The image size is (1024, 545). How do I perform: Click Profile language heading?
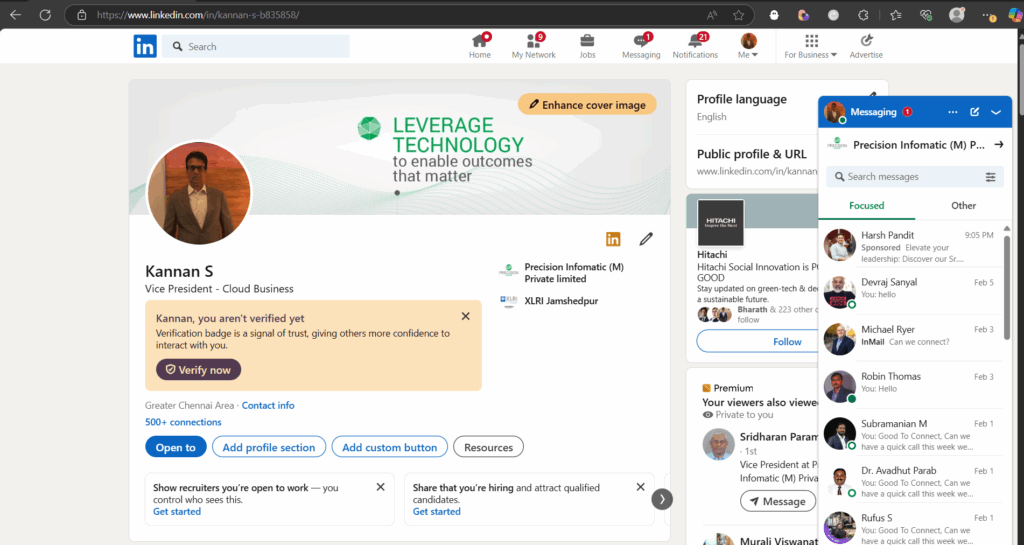741,99
